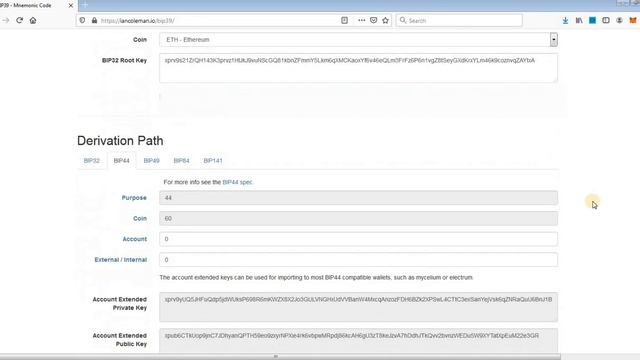640x360 pixels.
Task: Click the Account Extended Private Key label
Action: 119,304
